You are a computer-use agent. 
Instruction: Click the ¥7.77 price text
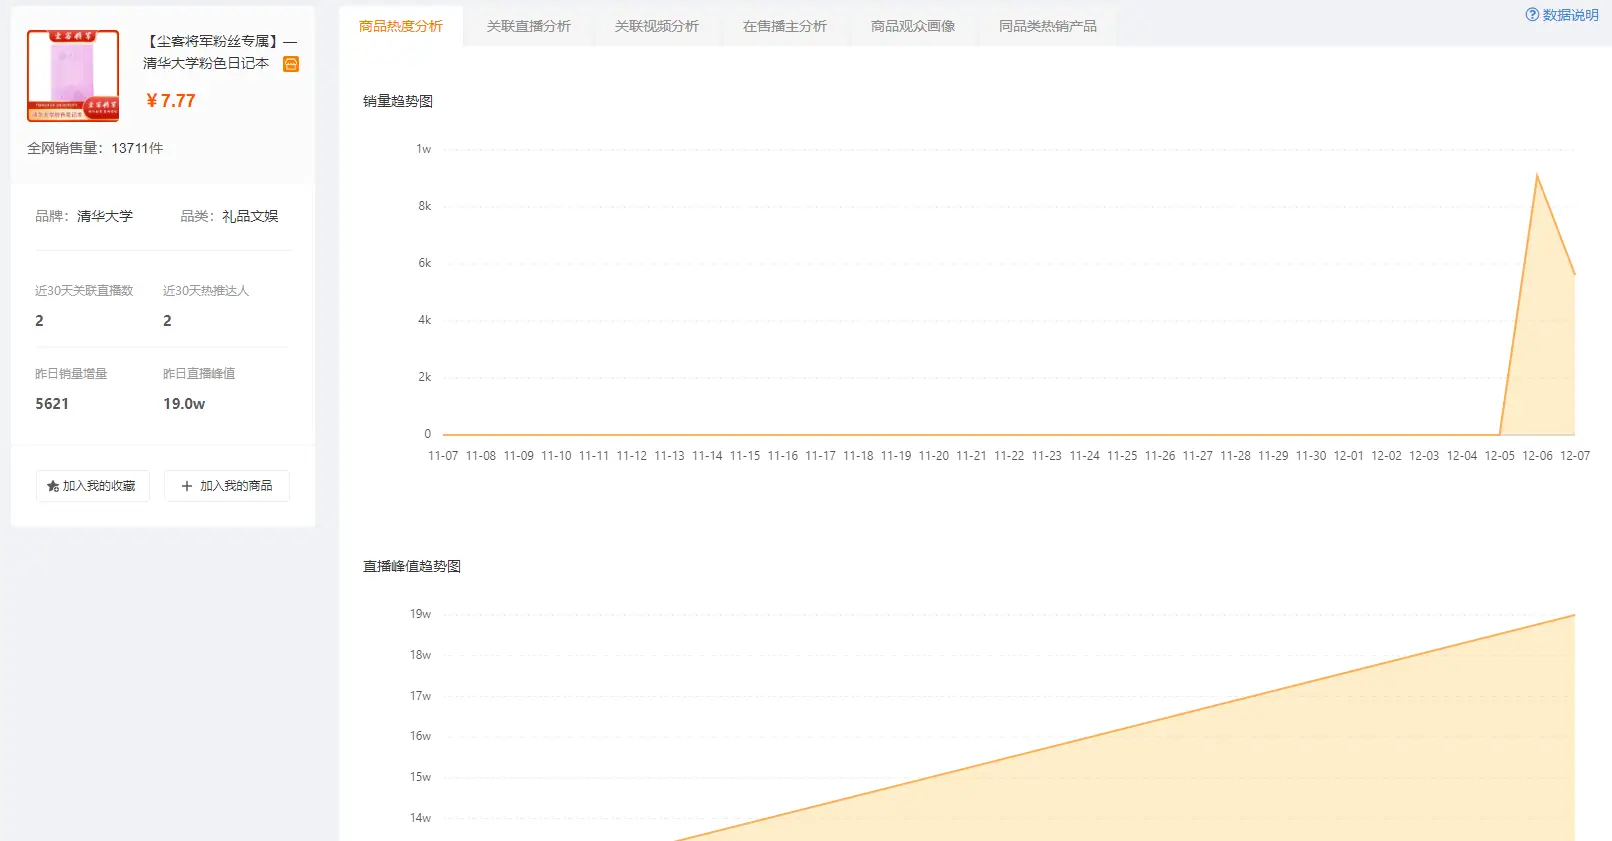171,101
